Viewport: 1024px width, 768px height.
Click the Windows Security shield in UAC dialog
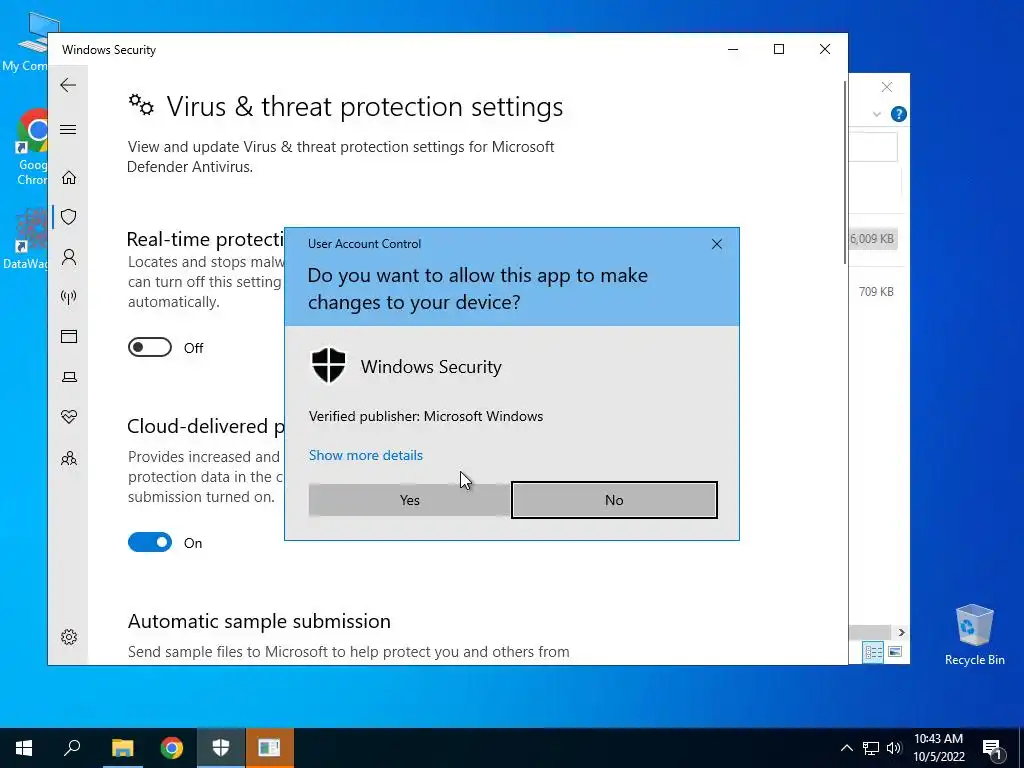pyautogui.click(x=328, y=366)
